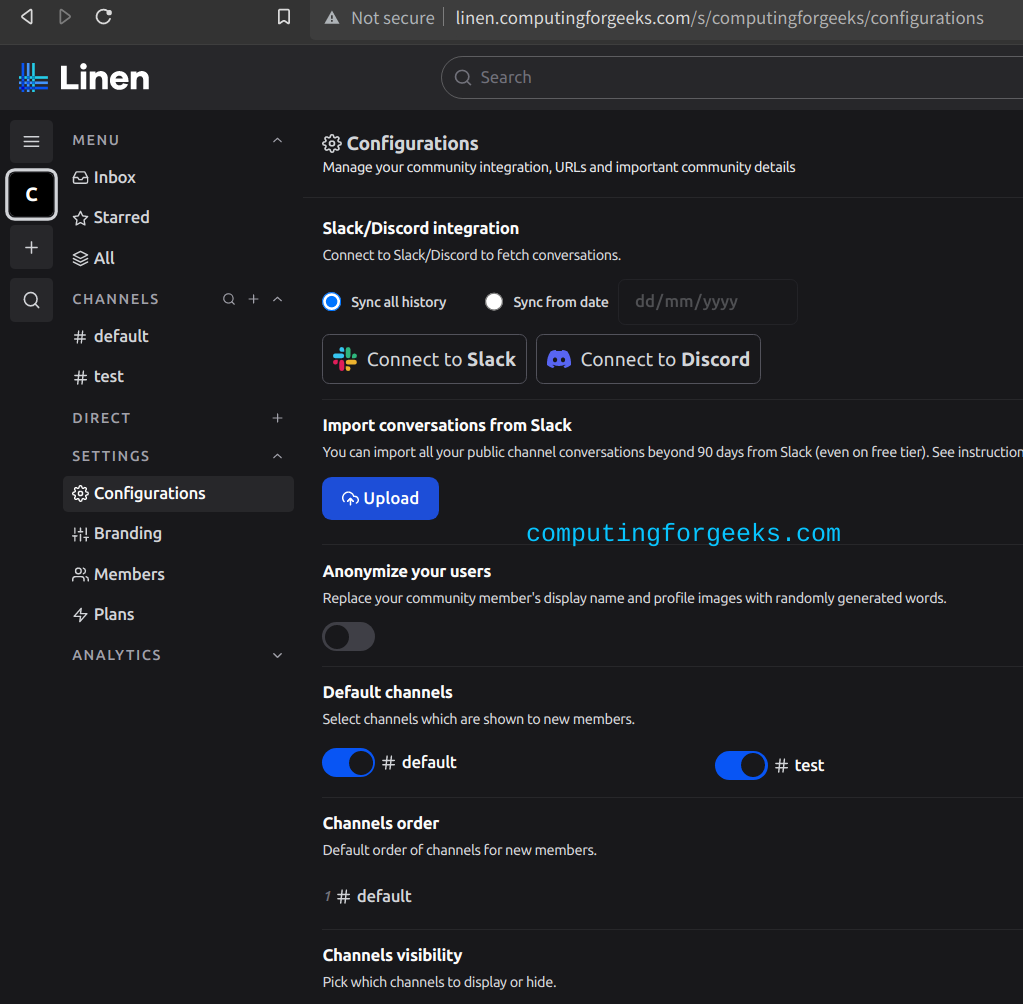Viewport: 1023px width, 1004px height.
Task: Search channels using the Channels magnifier icon
Action: click(x=229, y=299)
